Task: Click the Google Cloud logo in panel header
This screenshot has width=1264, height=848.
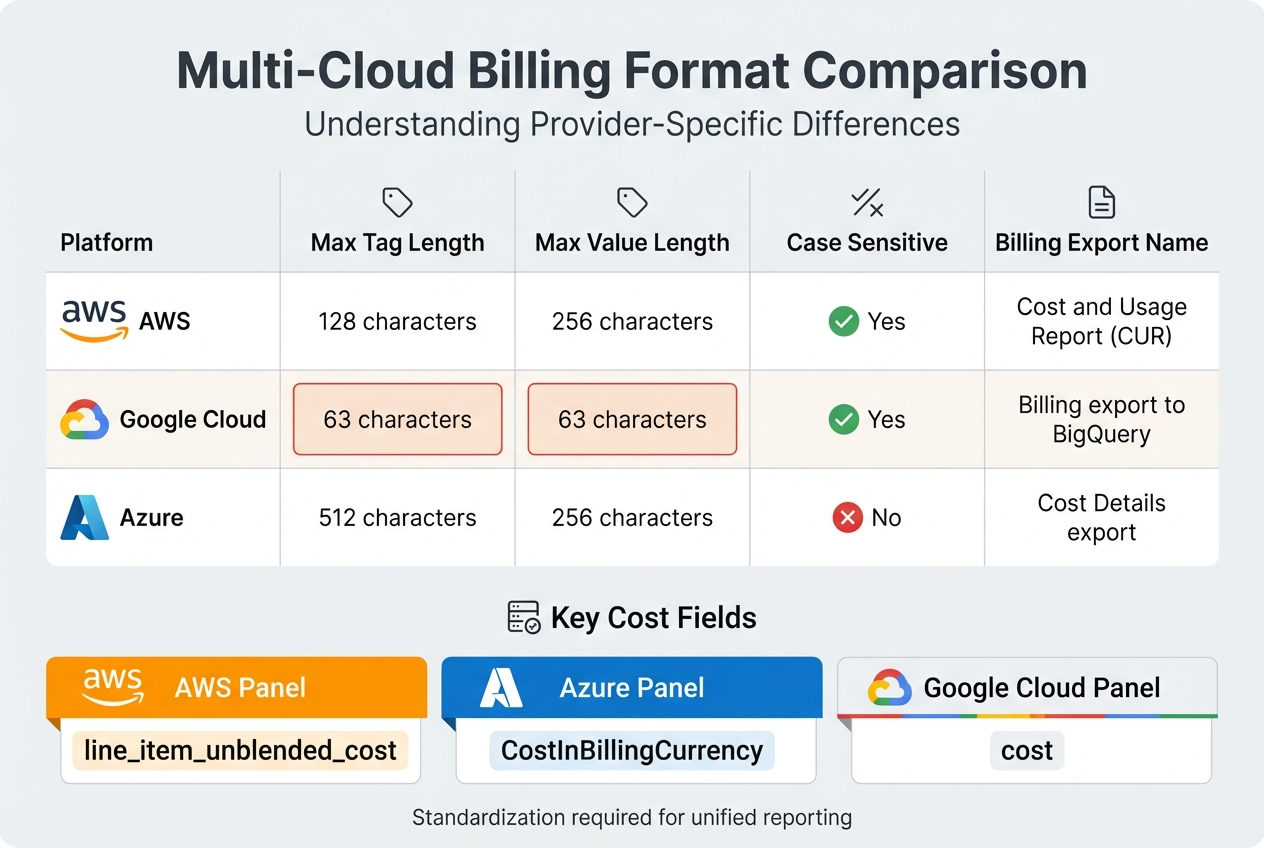Action: [889, 688]
